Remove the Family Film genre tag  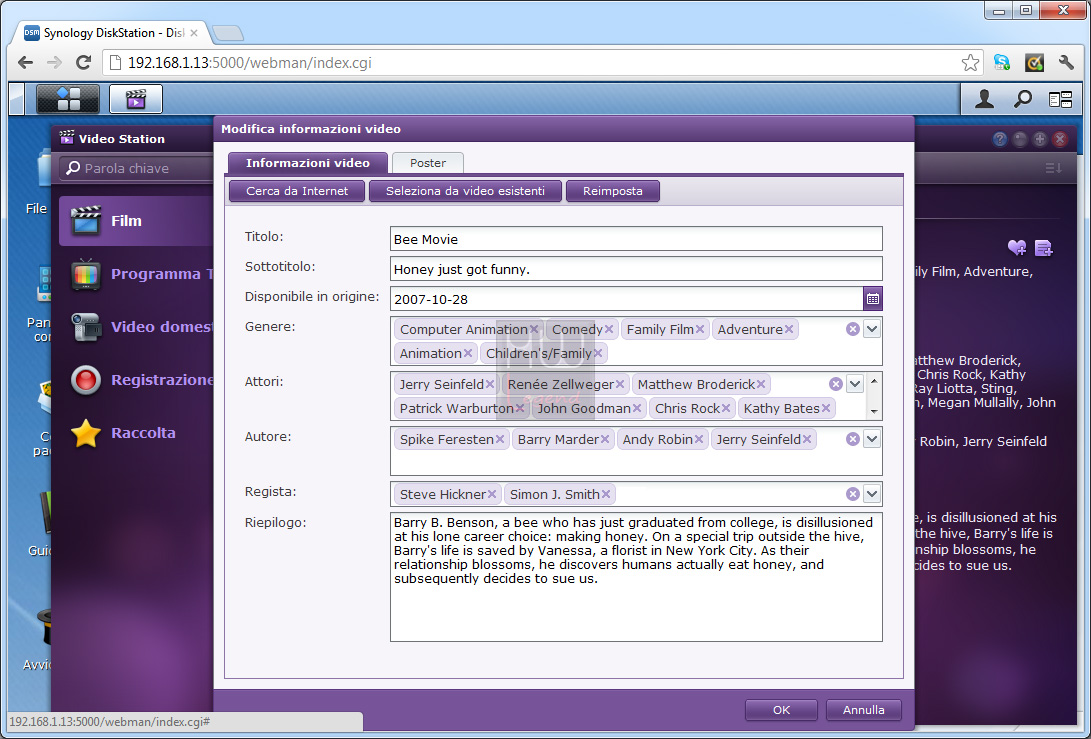pos(700,329)
